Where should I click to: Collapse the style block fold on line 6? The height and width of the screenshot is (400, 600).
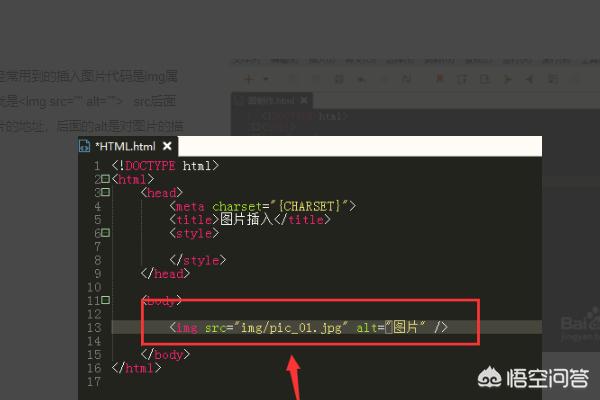point(105,233)
